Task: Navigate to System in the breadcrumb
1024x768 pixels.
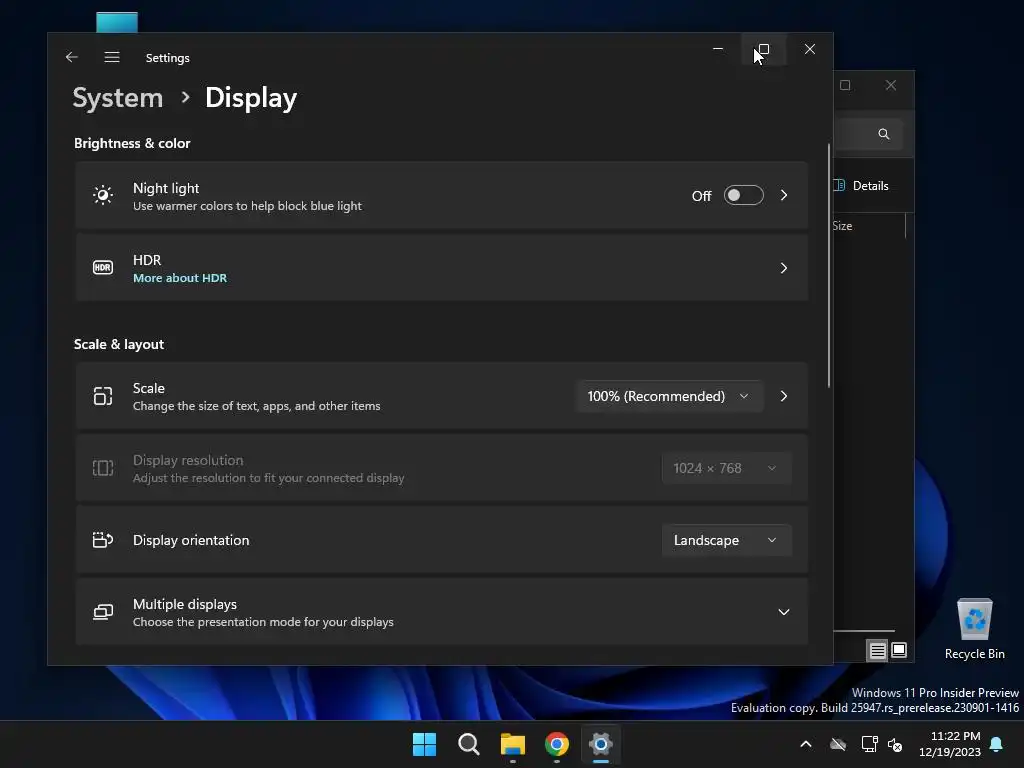Action: coord(118,98)
